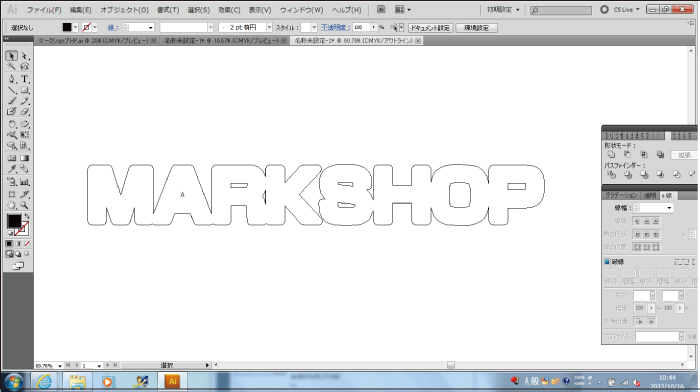700x392 pixels.
Task: Toggle the None fill mode button
Action: tap(27, 244)
